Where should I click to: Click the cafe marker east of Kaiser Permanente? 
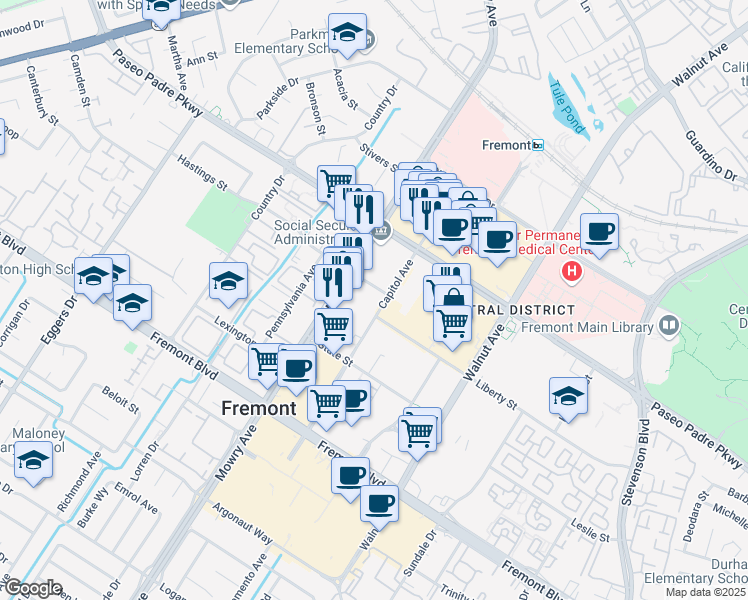600,234
